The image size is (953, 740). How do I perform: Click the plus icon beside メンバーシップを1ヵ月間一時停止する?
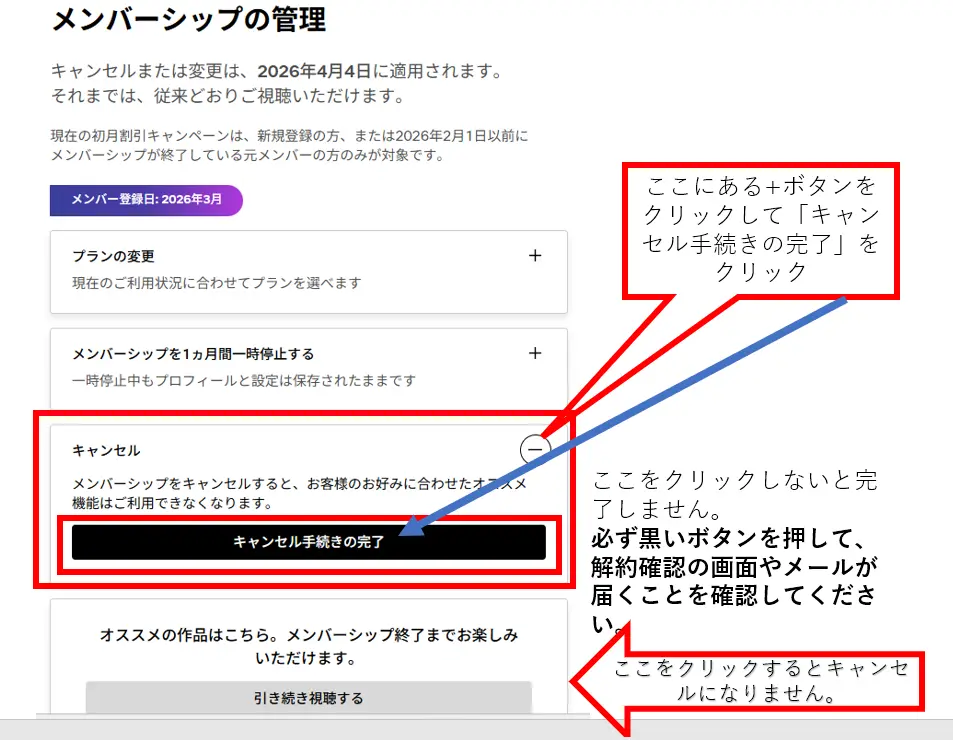(535, 353)
